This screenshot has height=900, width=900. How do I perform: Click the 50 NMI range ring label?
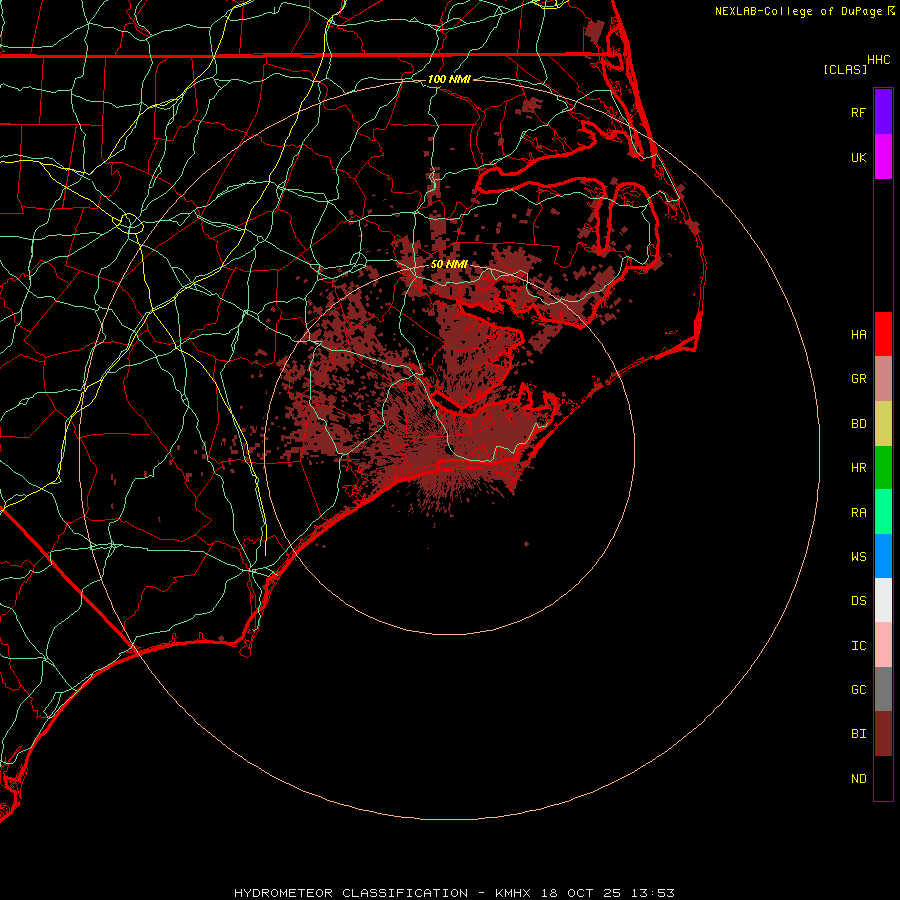point(449,264)
